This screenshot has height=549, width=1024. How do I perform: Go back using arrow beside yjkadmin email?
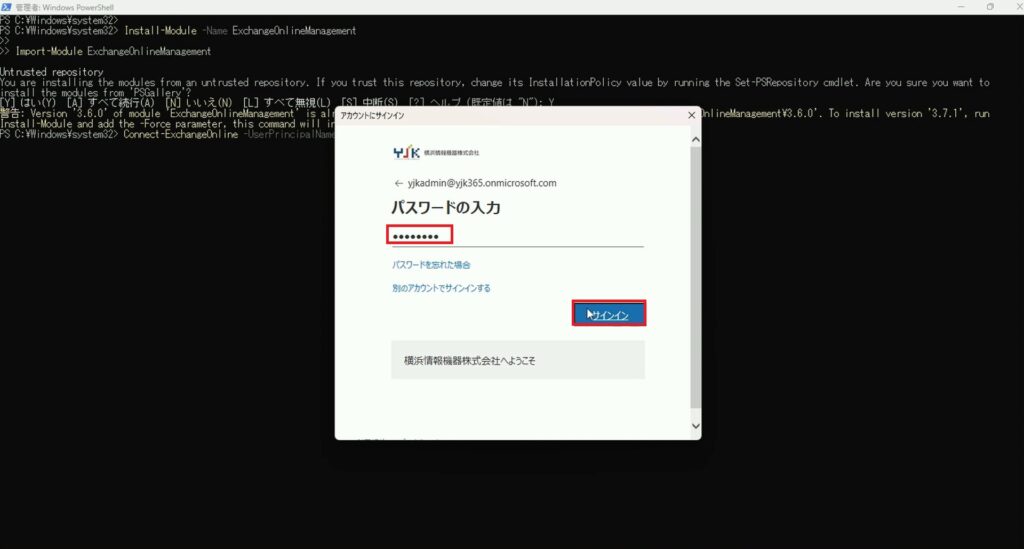tap(398, 183)
